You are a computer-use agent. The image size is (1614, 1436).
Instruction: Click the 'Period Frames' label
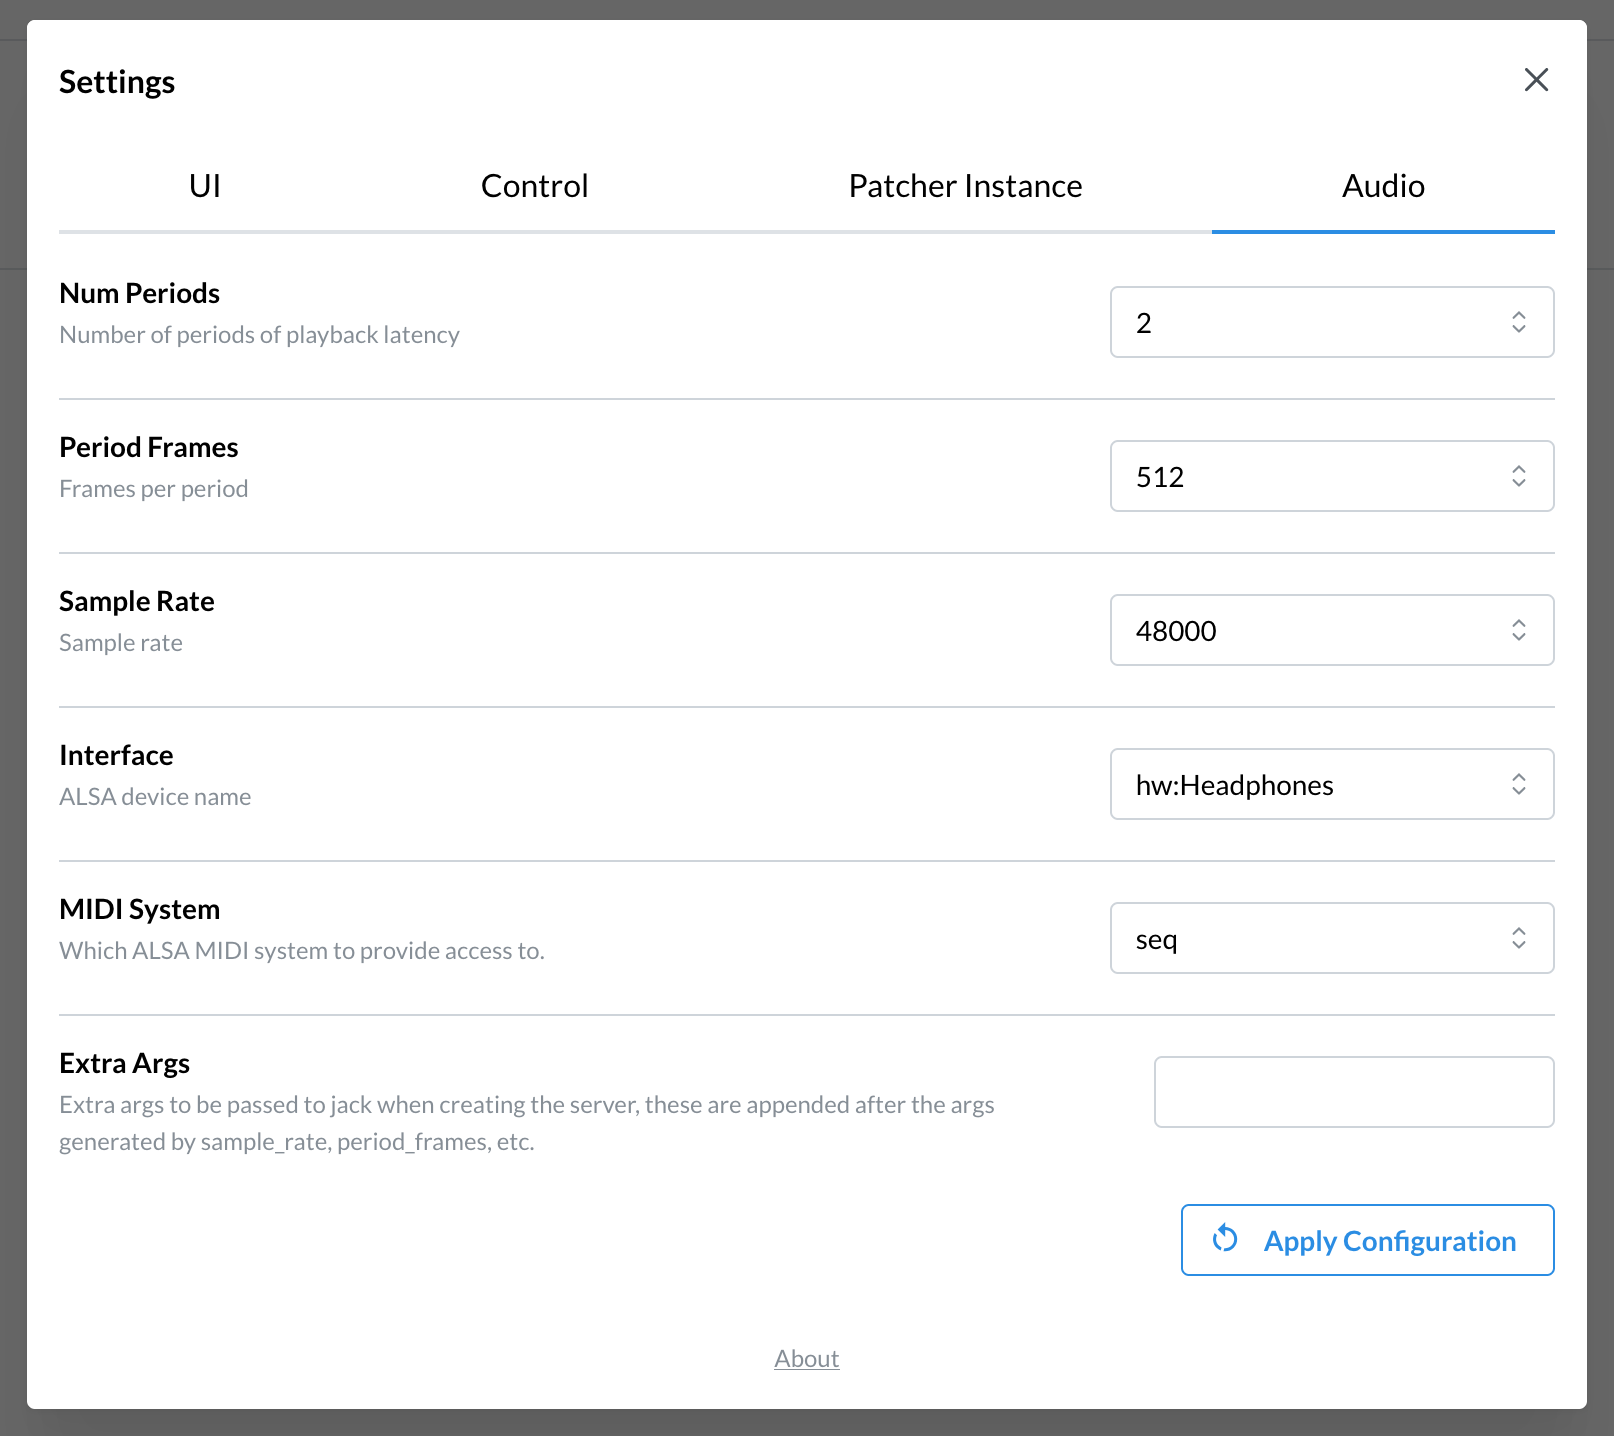pyautogui.click(x=148, y=447)
